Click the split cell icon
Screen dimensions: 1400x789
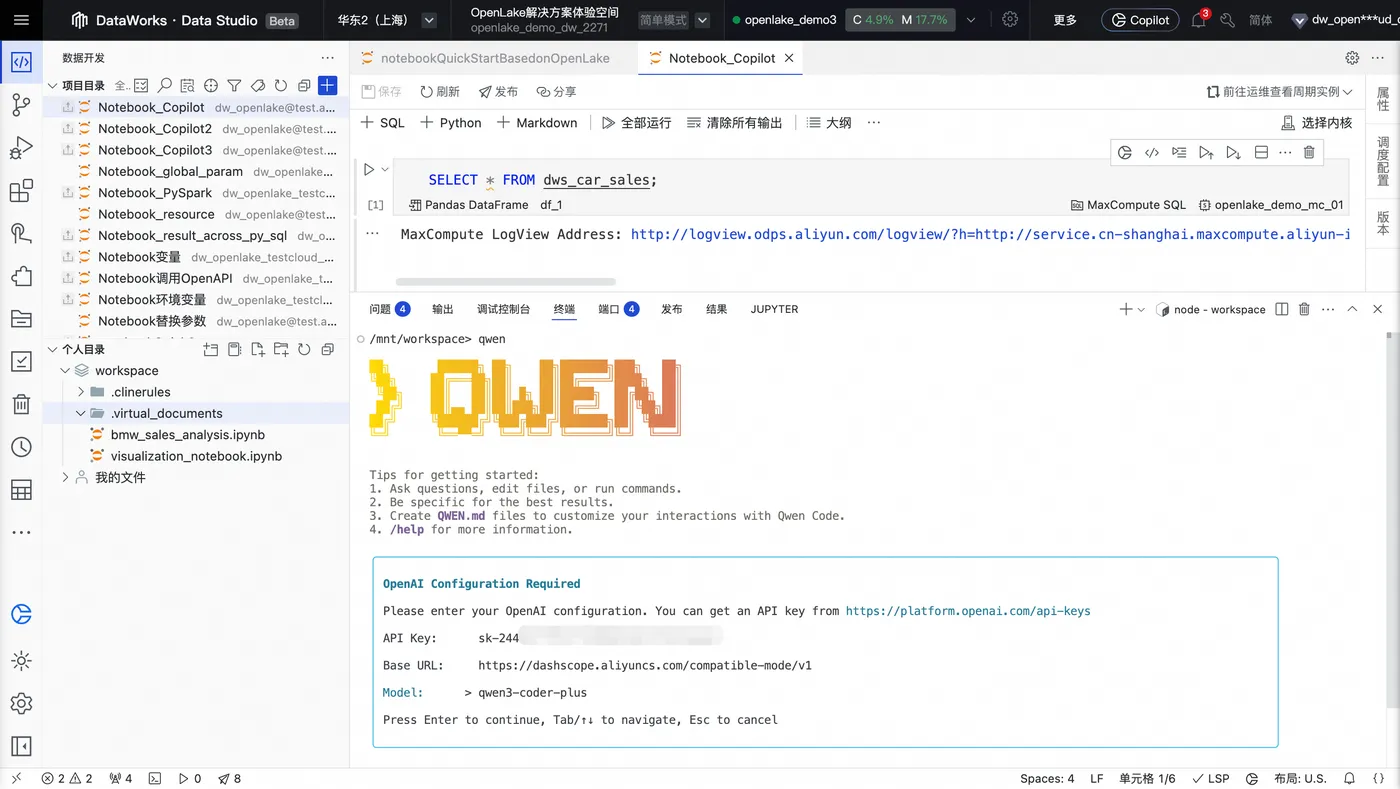[1261, 152]
